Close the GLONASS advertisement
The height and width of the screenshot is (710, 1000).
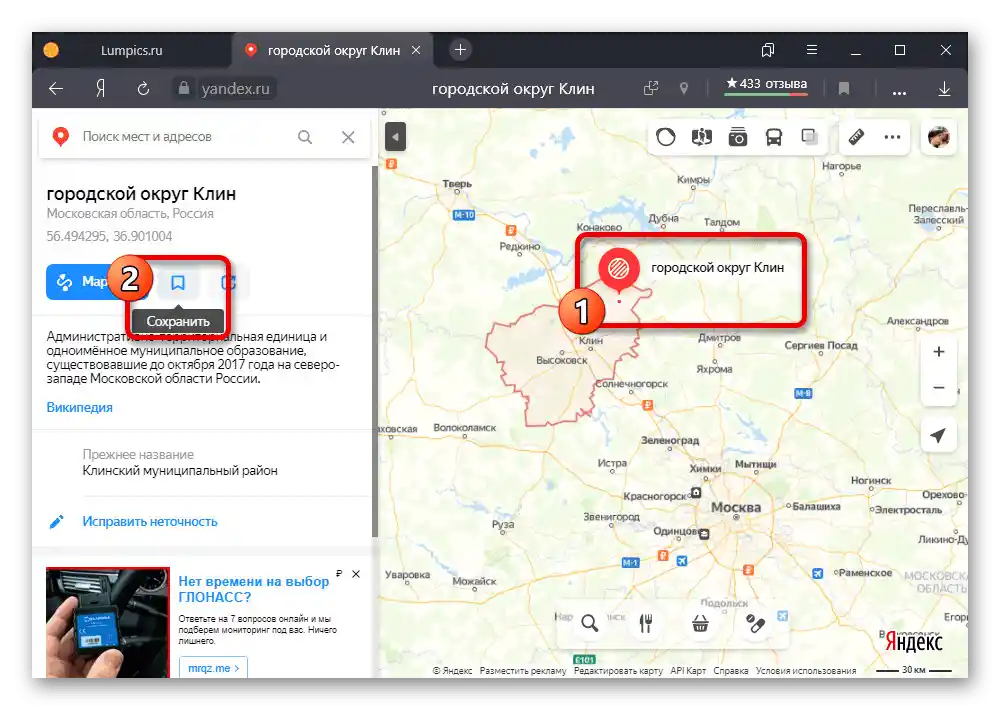pyautogui.click(x=356, y=574)
